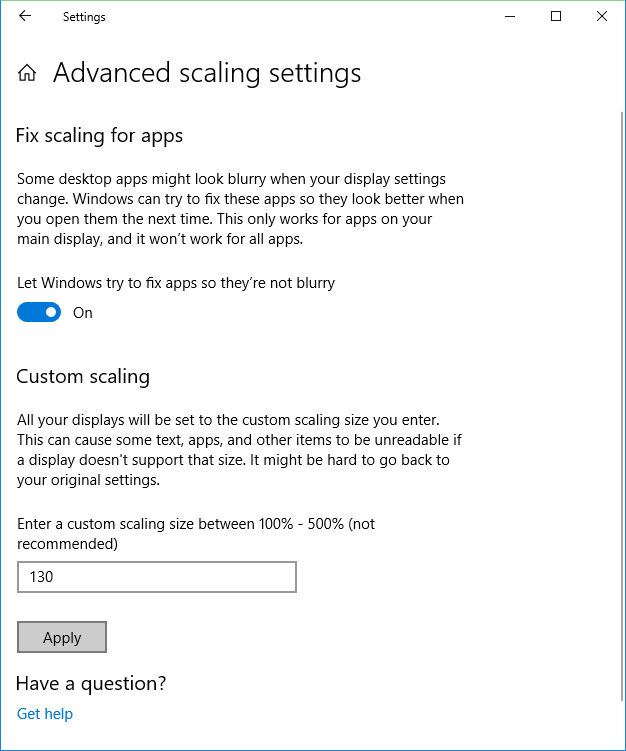Open the Get help link
Image resolution: width=626 pixels, height=751 pixels.
click(45, 714)
